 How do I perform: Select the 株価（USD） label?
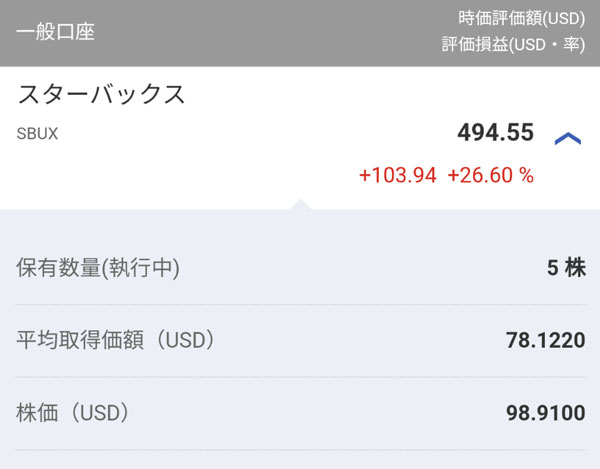pyautogui.click(x=73, y=412)
